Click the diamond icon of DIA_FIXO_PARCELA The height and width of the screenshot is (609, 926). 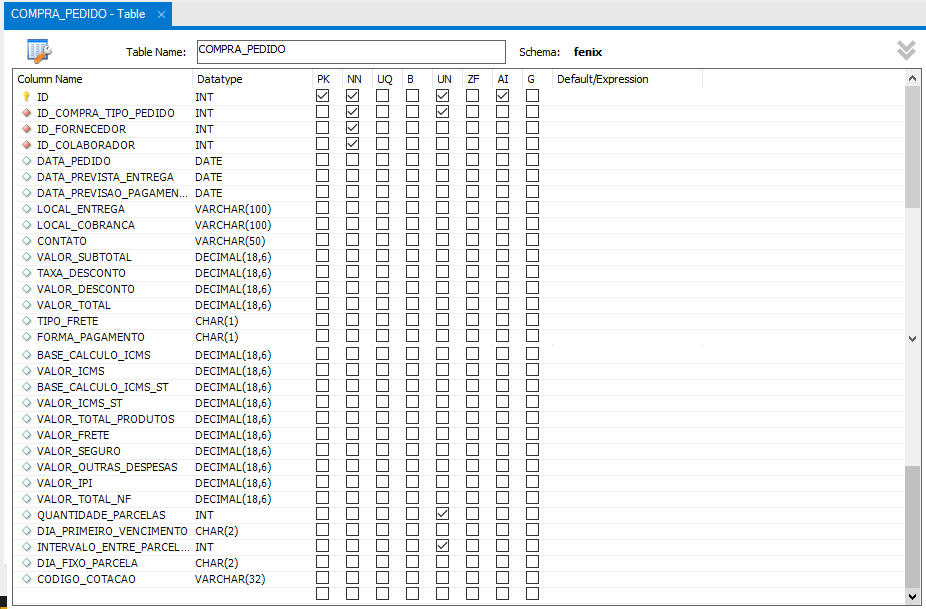(27, 562)
